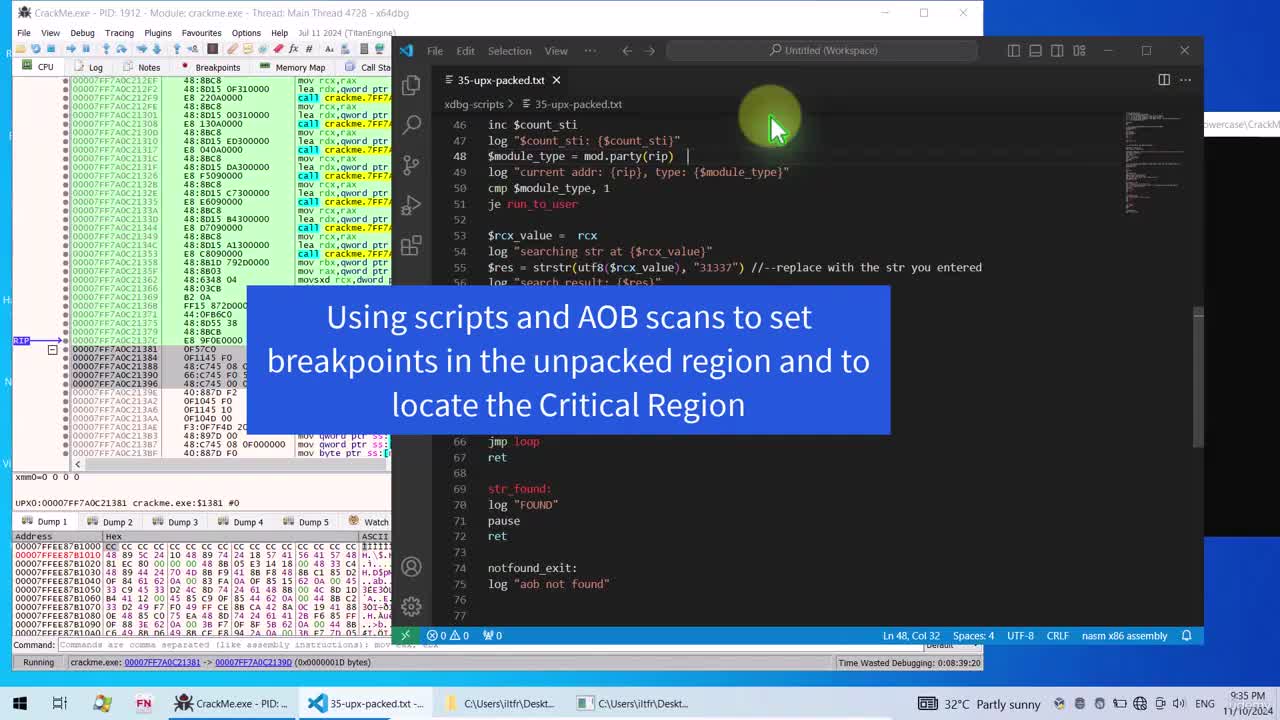Click the notifications bell in status bar
The width and height of the screenshot is (1280, 720).
pos(1187,635)
